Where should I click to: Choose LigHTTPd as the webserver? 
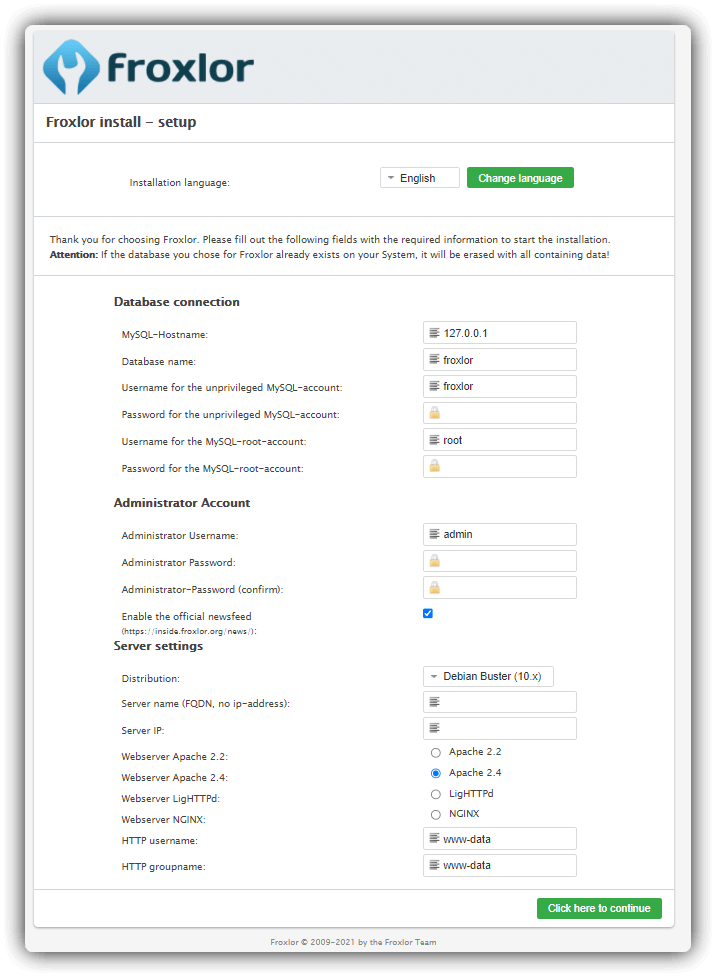click(x=435, y=794)
